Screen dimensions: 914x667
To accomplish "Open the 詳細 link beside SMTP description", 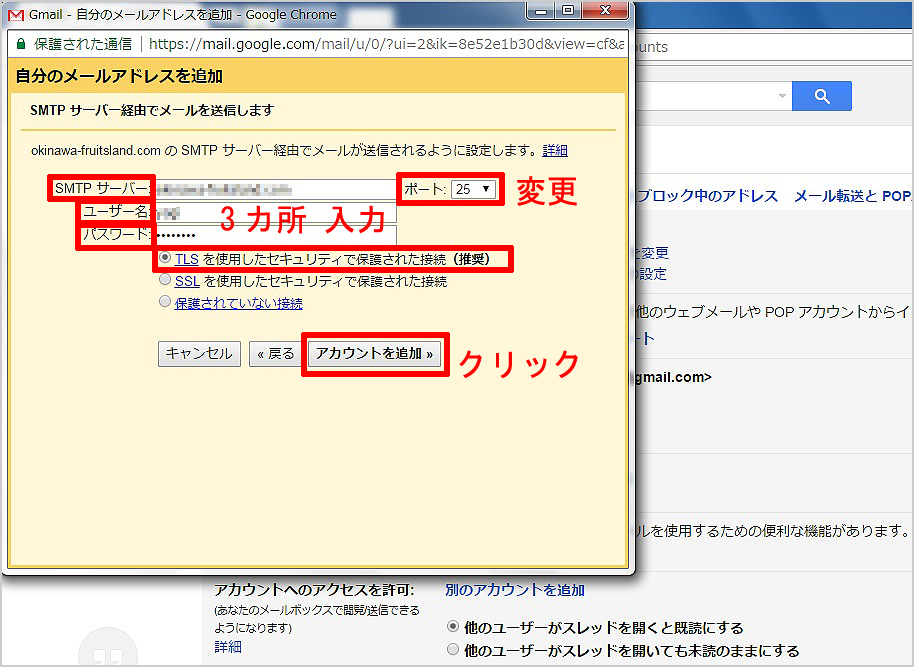I will click(x=555, y=151).
